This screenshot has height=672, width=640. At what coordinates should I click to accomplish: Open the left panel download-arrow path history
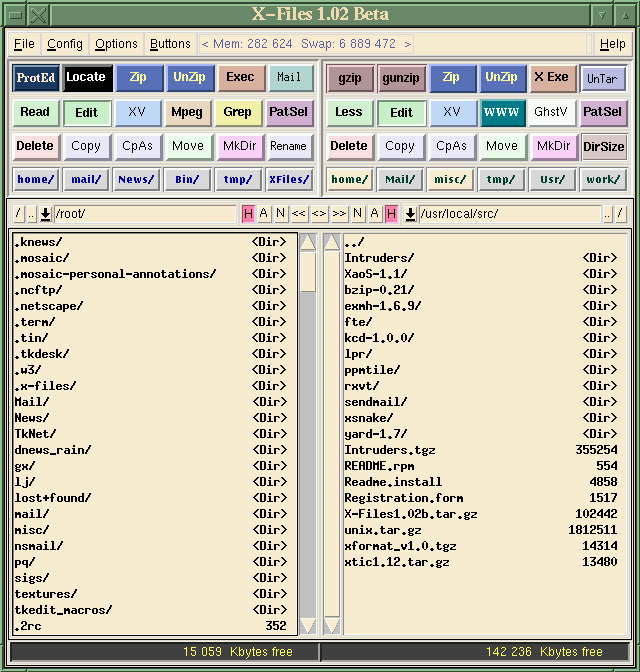[x=46, y=214]
